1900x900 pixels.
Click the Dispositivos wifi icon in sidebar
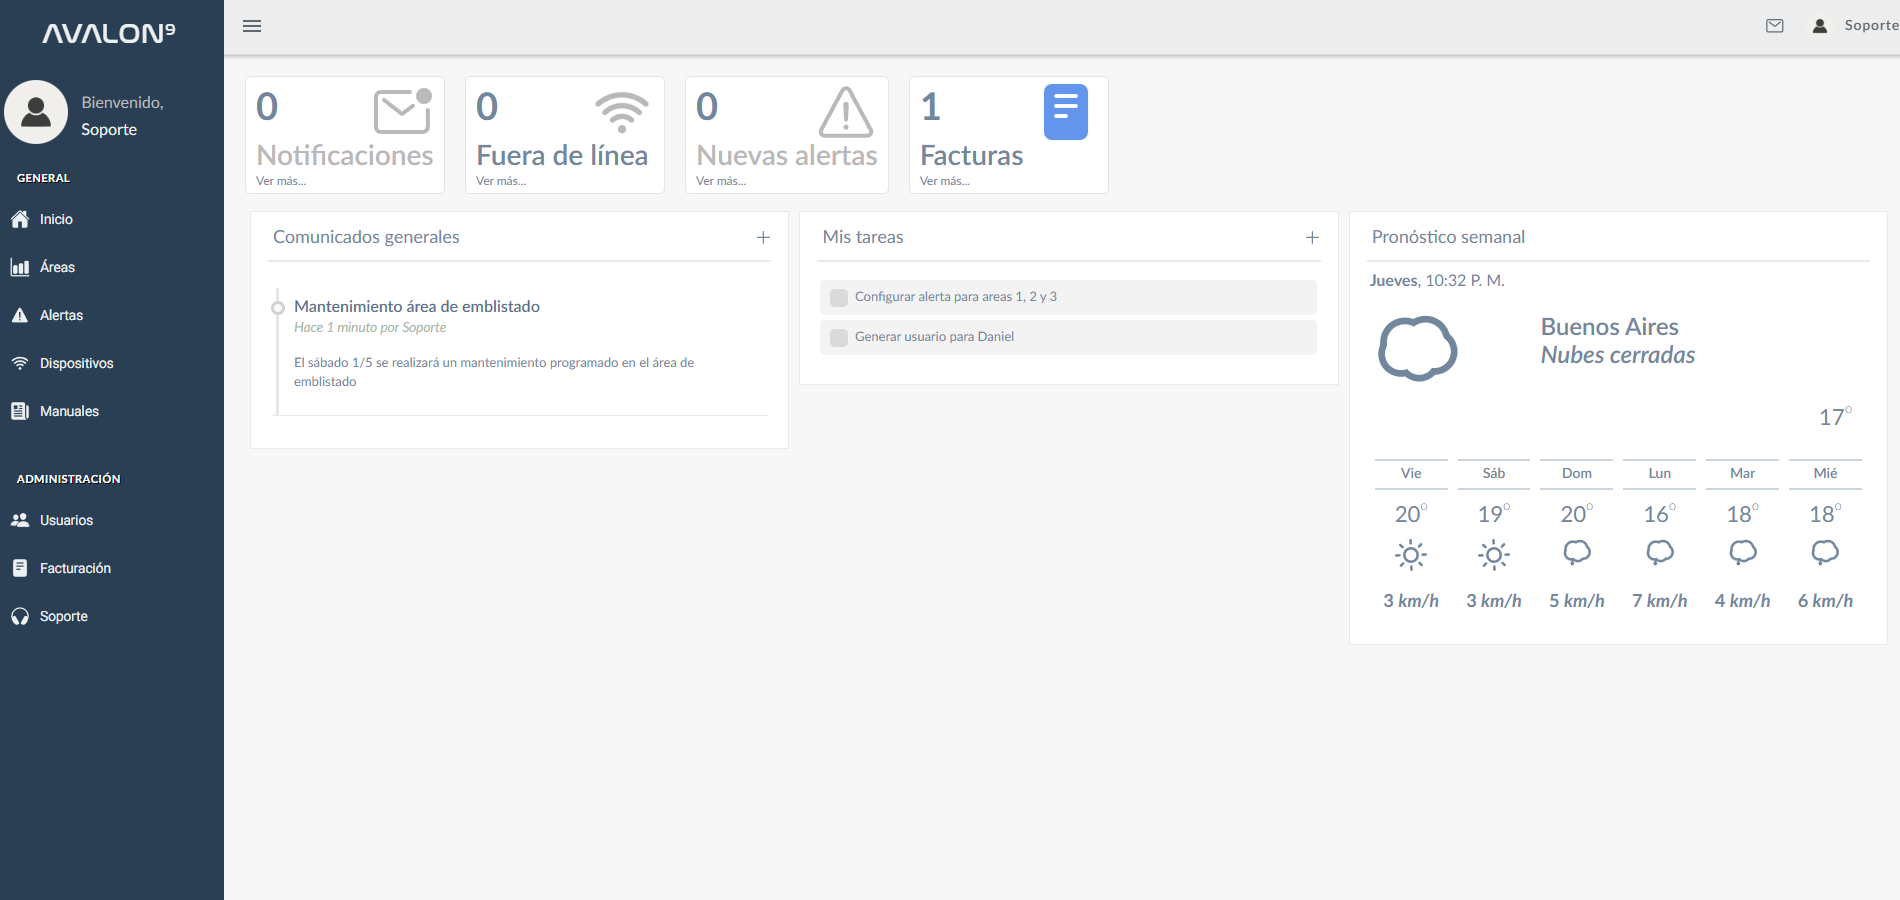20,363
